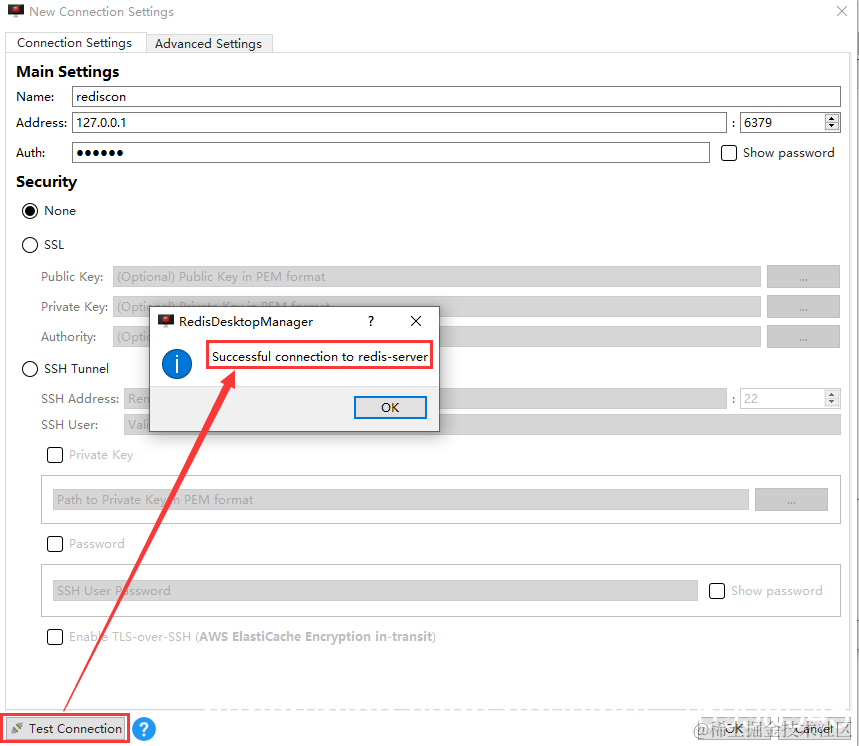Viewport: 859px width, 746px height.
Task: Click the Public Key PEM input field
Action: click(x=437, y=277)
